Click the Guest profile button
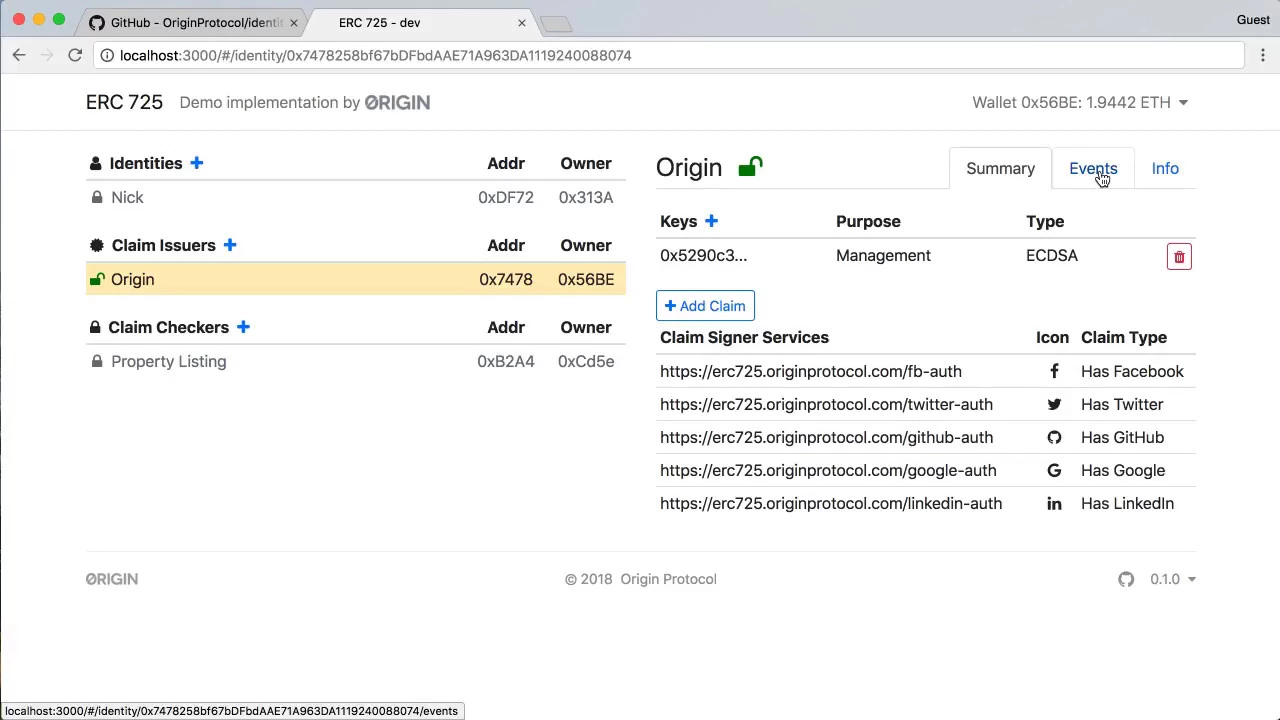 [1253, 19]
